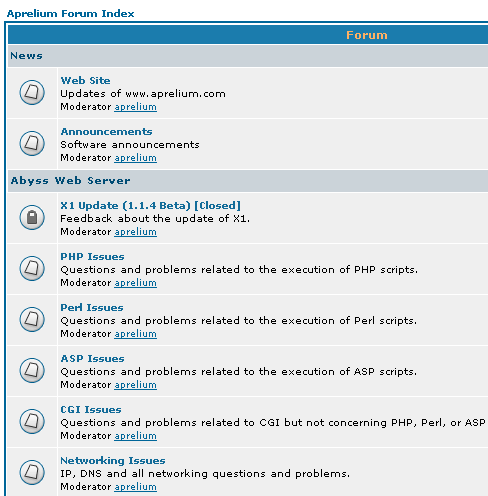Viewport: 488px width, 496px height.
Task: Click the Forum column header
Action: [x=367, y=35]
